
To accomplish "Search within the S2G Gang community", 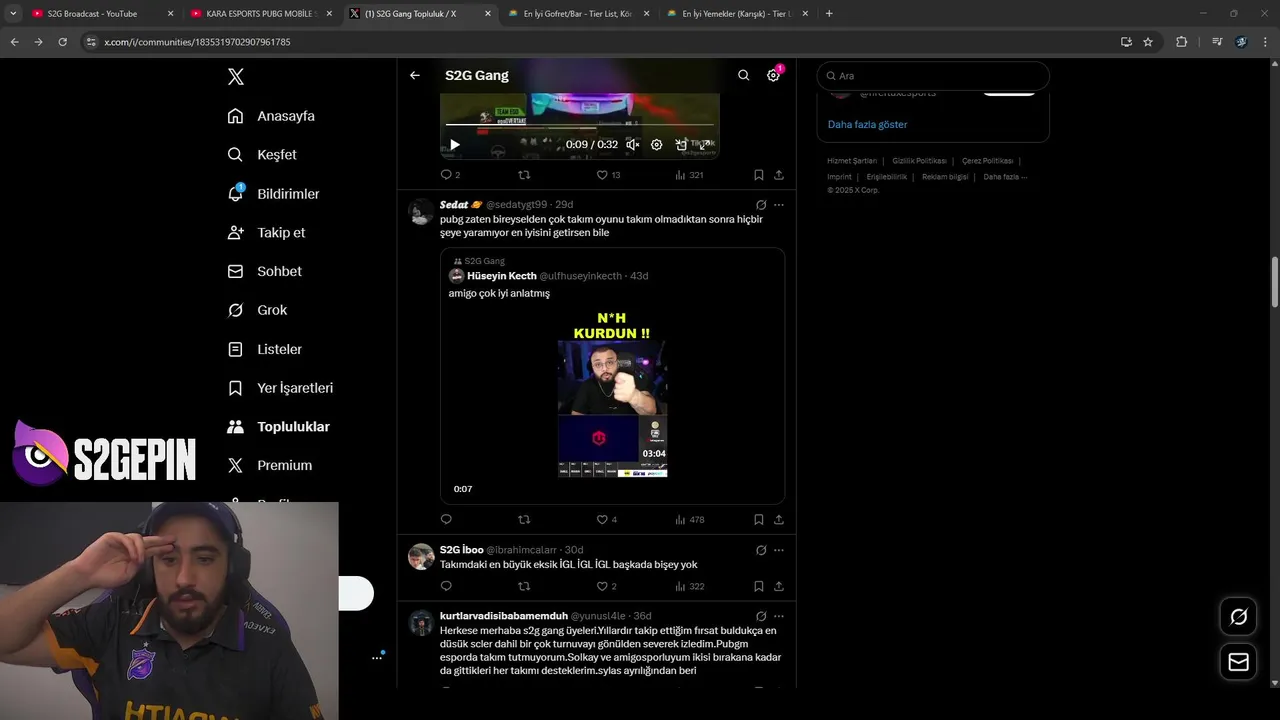I will coord(743,75).
